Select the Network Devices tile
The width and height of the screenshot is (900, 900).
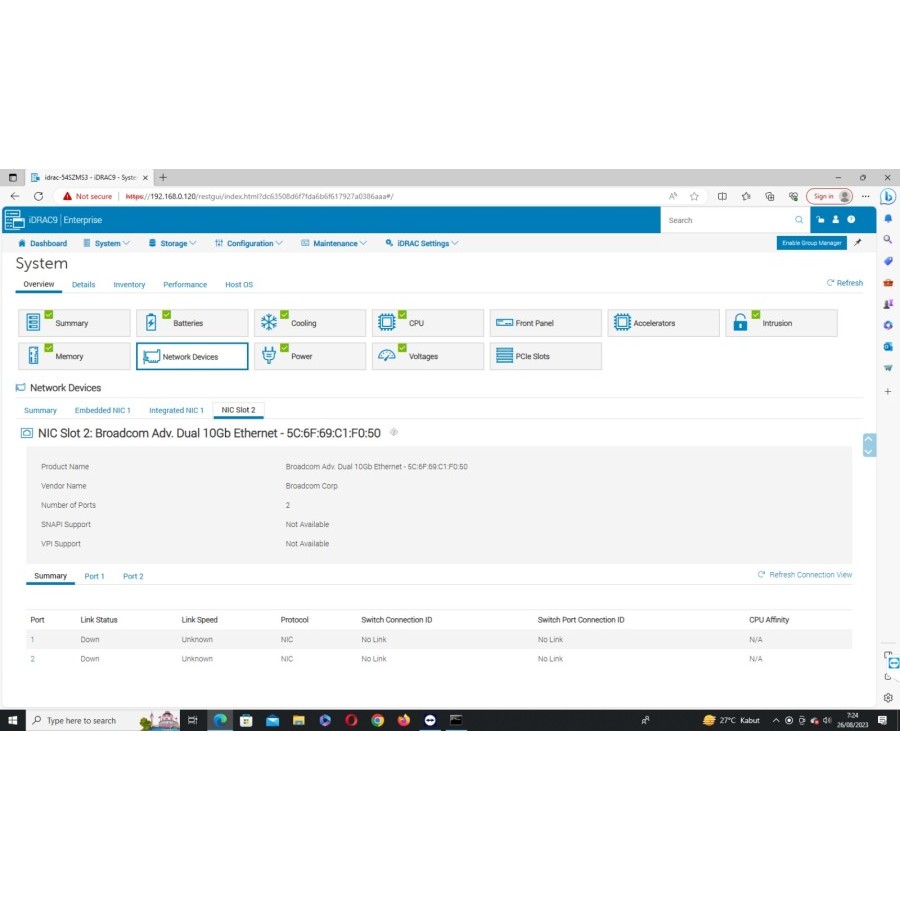(192, 356)
